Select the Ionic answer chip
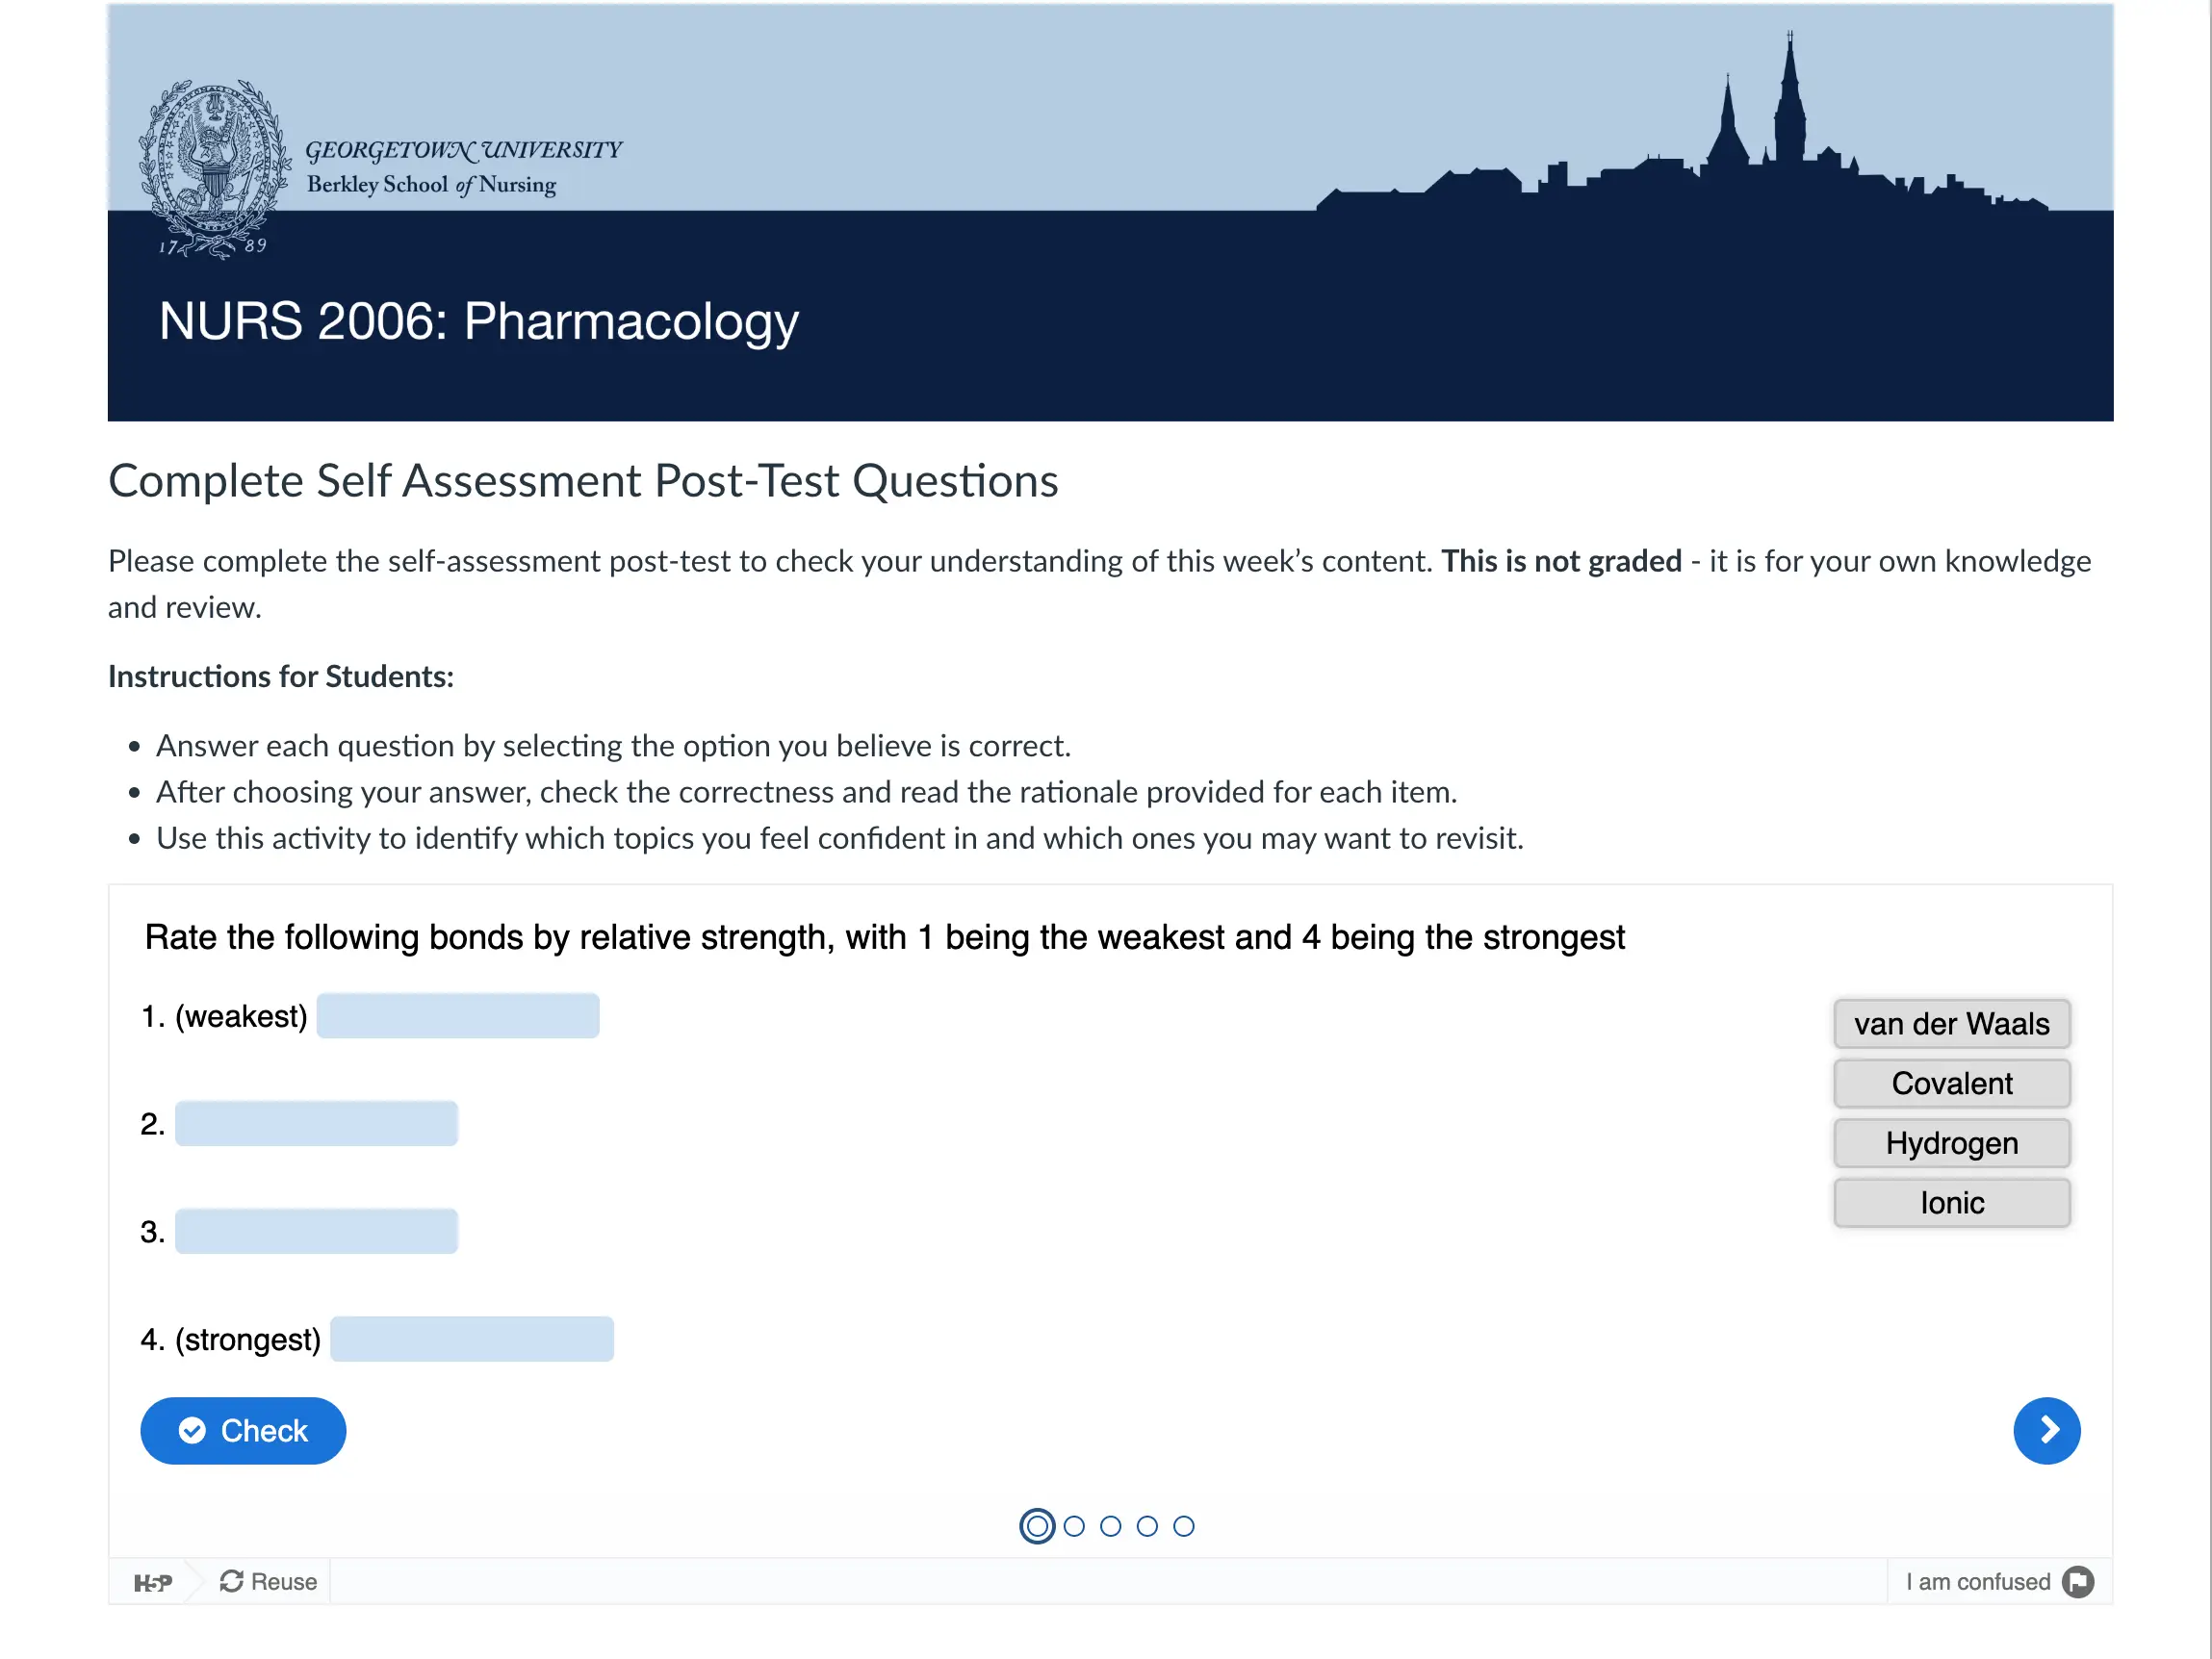 coord(1951,1203)
